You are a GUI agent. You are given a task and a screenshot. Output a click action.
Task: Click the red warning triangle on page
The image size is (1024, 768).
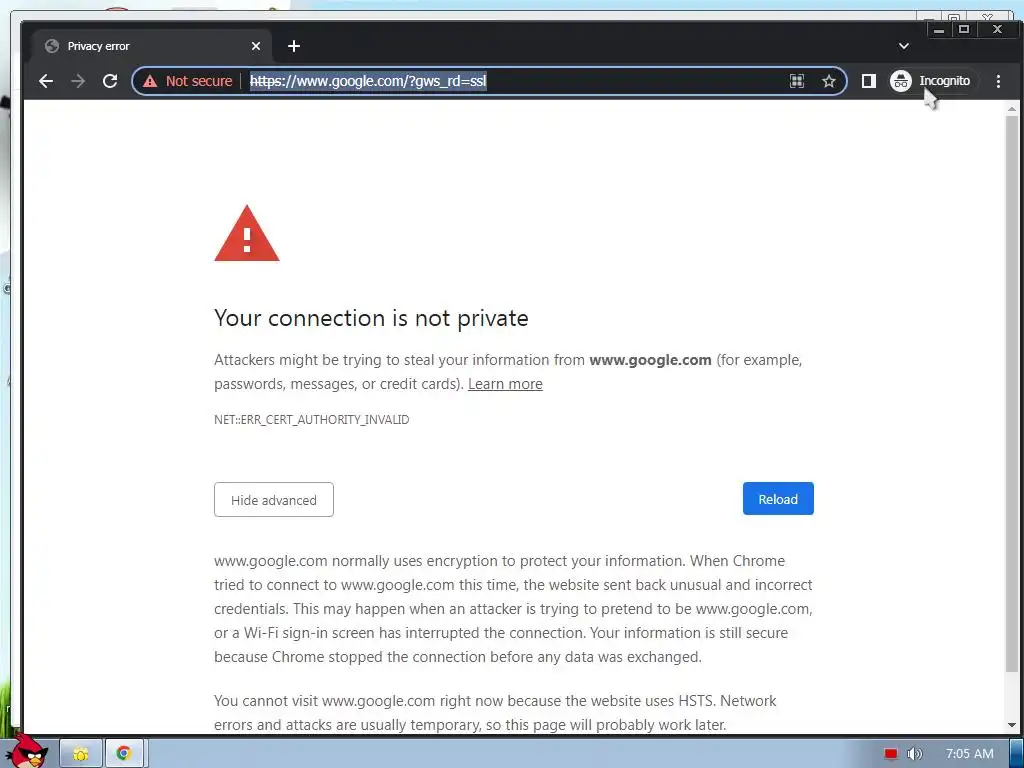[247, 234]
